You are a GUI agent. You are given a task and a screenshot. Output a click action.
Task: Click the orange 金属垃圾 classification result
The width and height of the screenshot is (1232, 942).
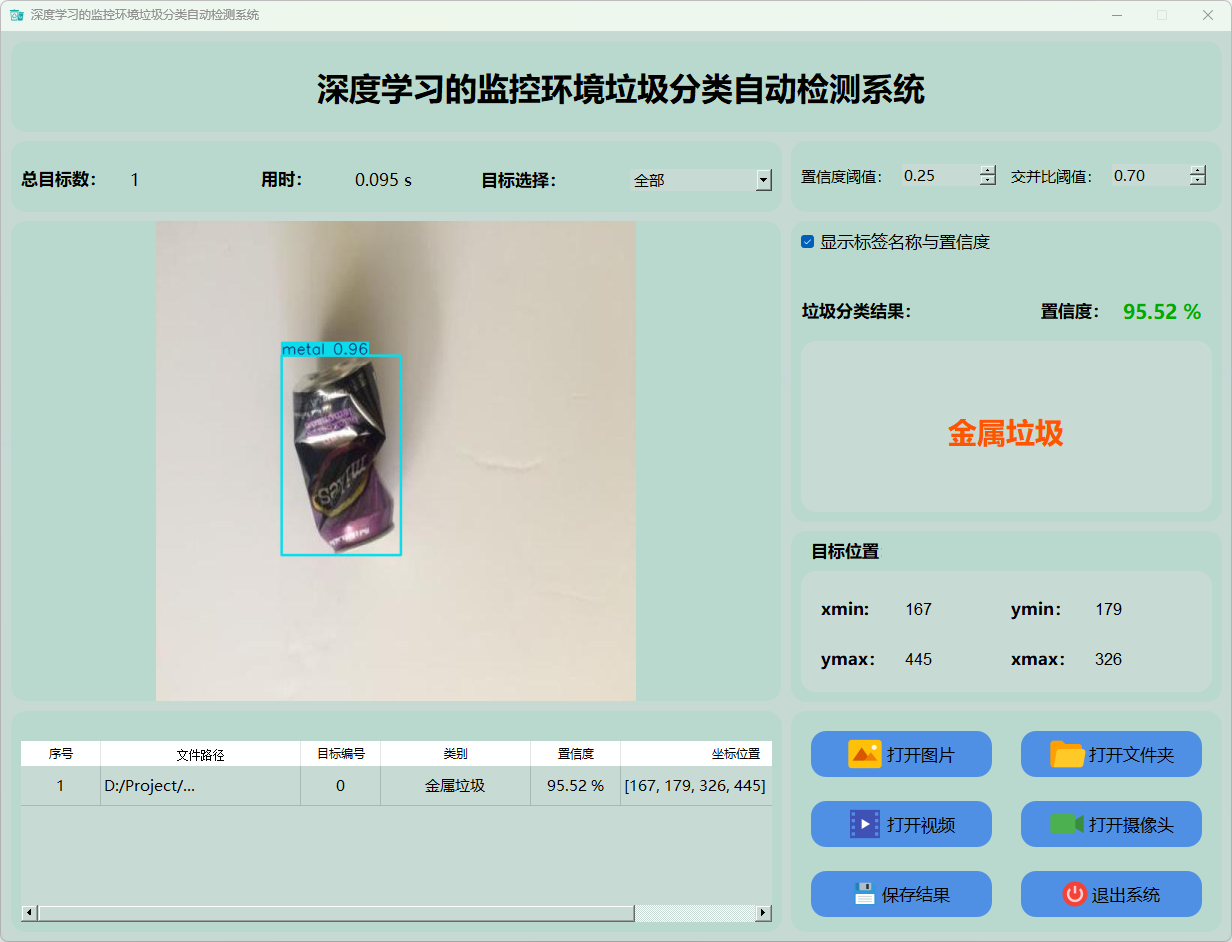click(x=1006, y=433)
